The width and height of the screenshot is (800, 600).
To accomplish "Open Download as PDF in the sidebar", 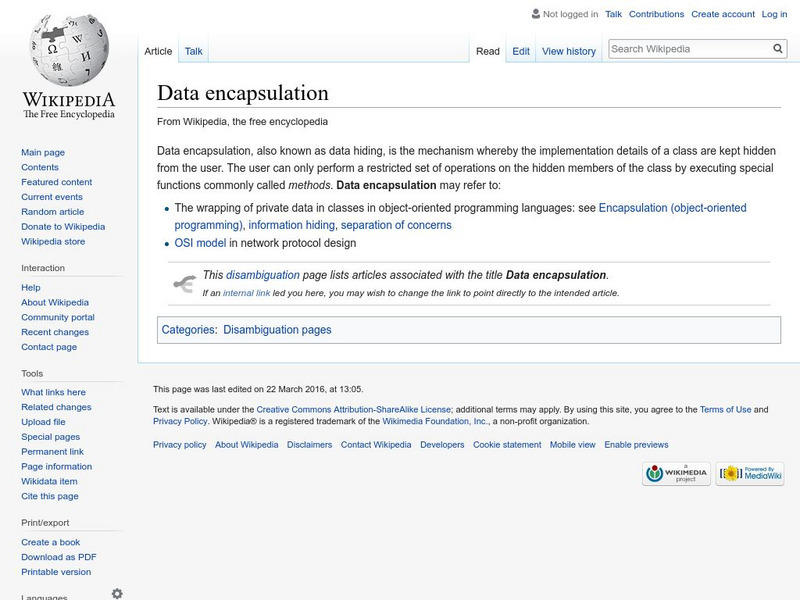I will coord(58,556).
